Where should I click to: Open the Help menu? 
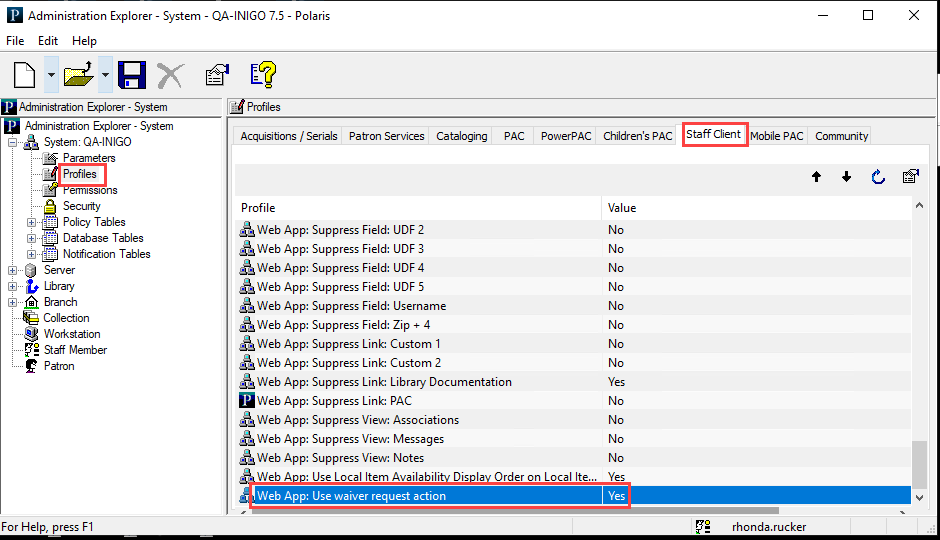(85, 41)
